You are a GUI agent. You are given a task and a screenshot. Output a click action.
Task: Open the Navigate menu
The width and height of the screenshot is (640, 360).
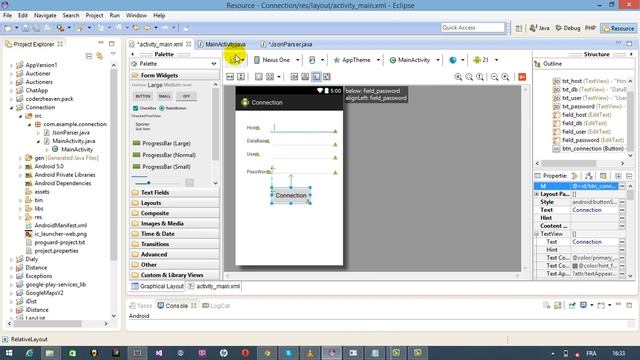45,16
